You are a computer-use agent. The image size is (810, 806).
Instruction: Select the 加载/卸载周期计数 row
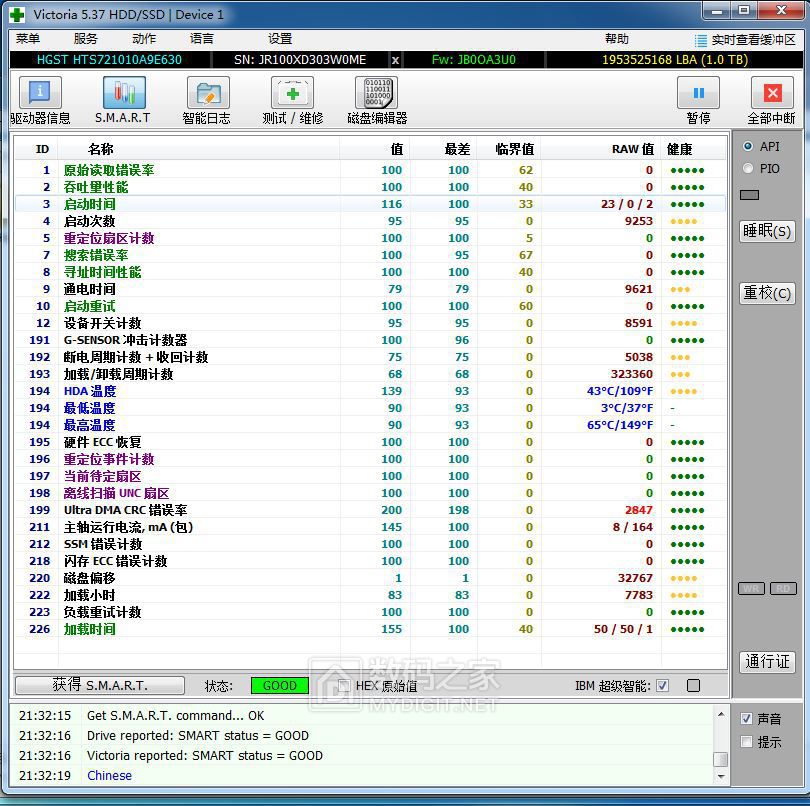click(370, 374)
